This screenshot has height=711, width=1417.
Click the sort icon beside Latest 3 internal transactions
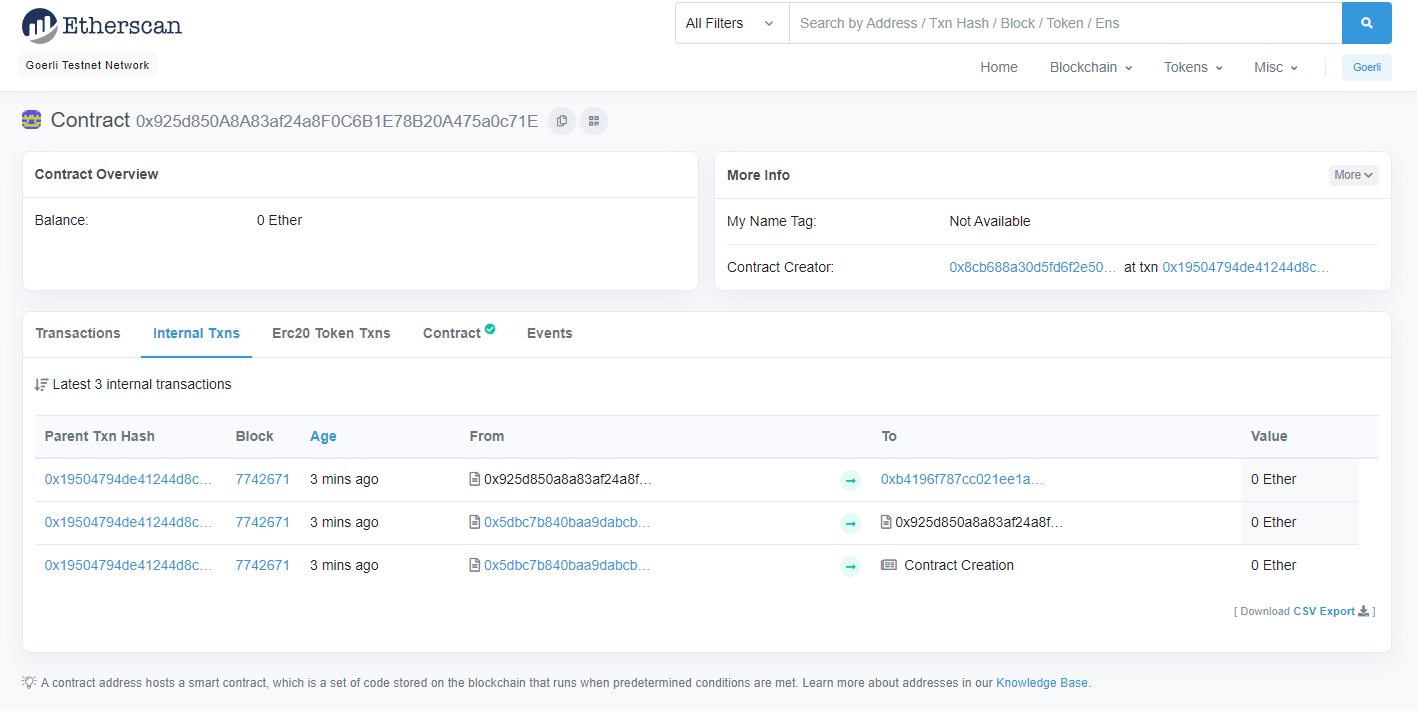click(42, 384)
